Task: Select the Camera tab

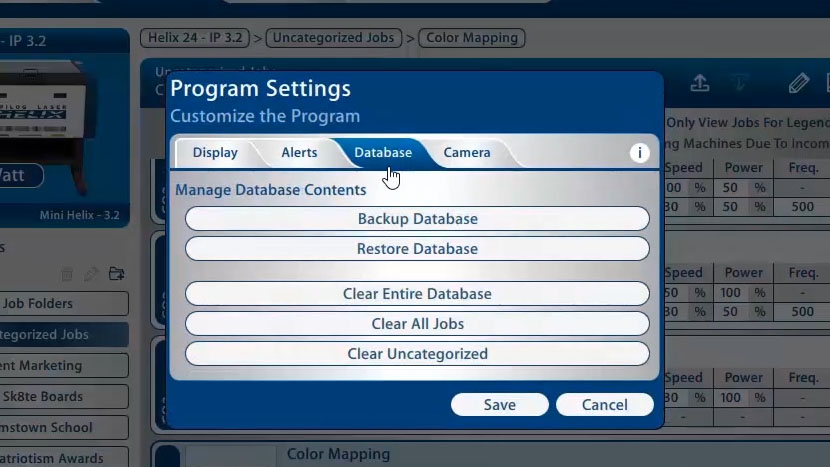Action: (x=467, y=153)
